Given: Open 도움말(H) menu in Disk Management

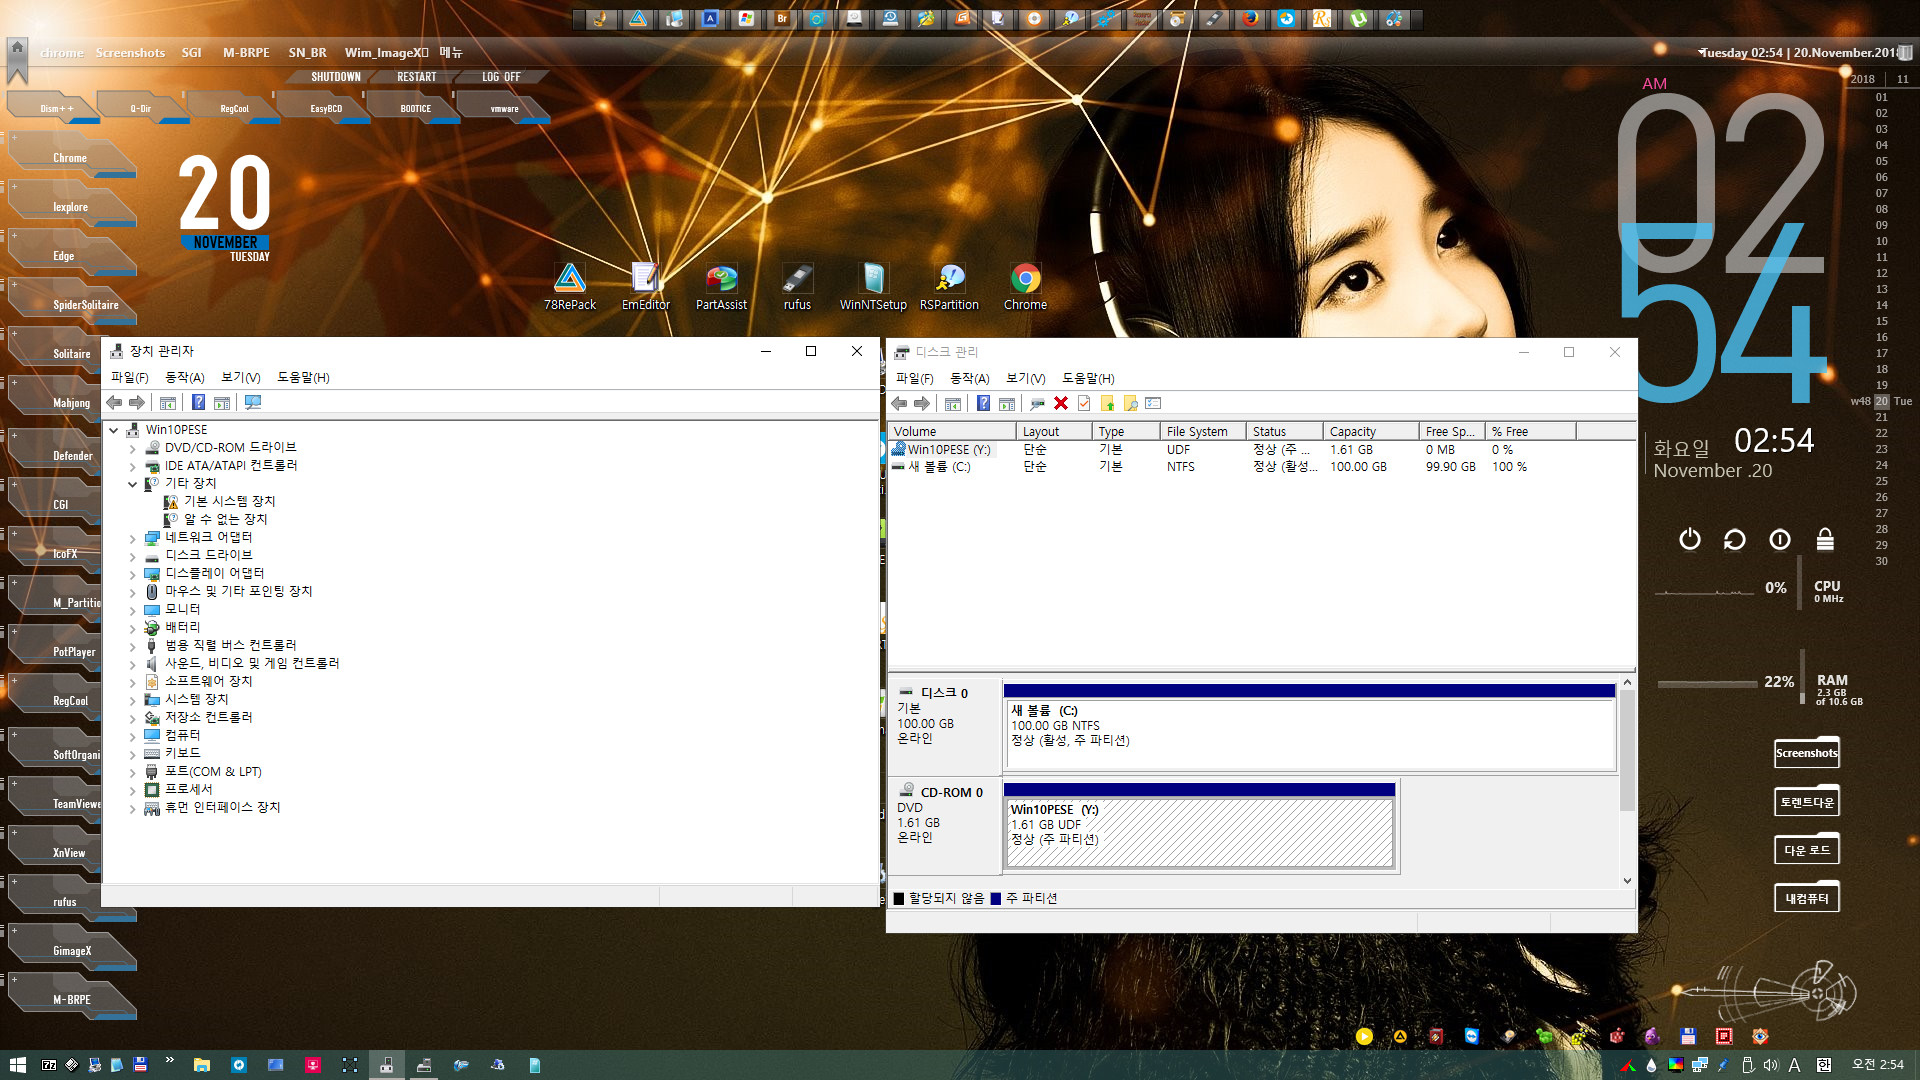Looking at the screenshot, I should (1088, 378).
